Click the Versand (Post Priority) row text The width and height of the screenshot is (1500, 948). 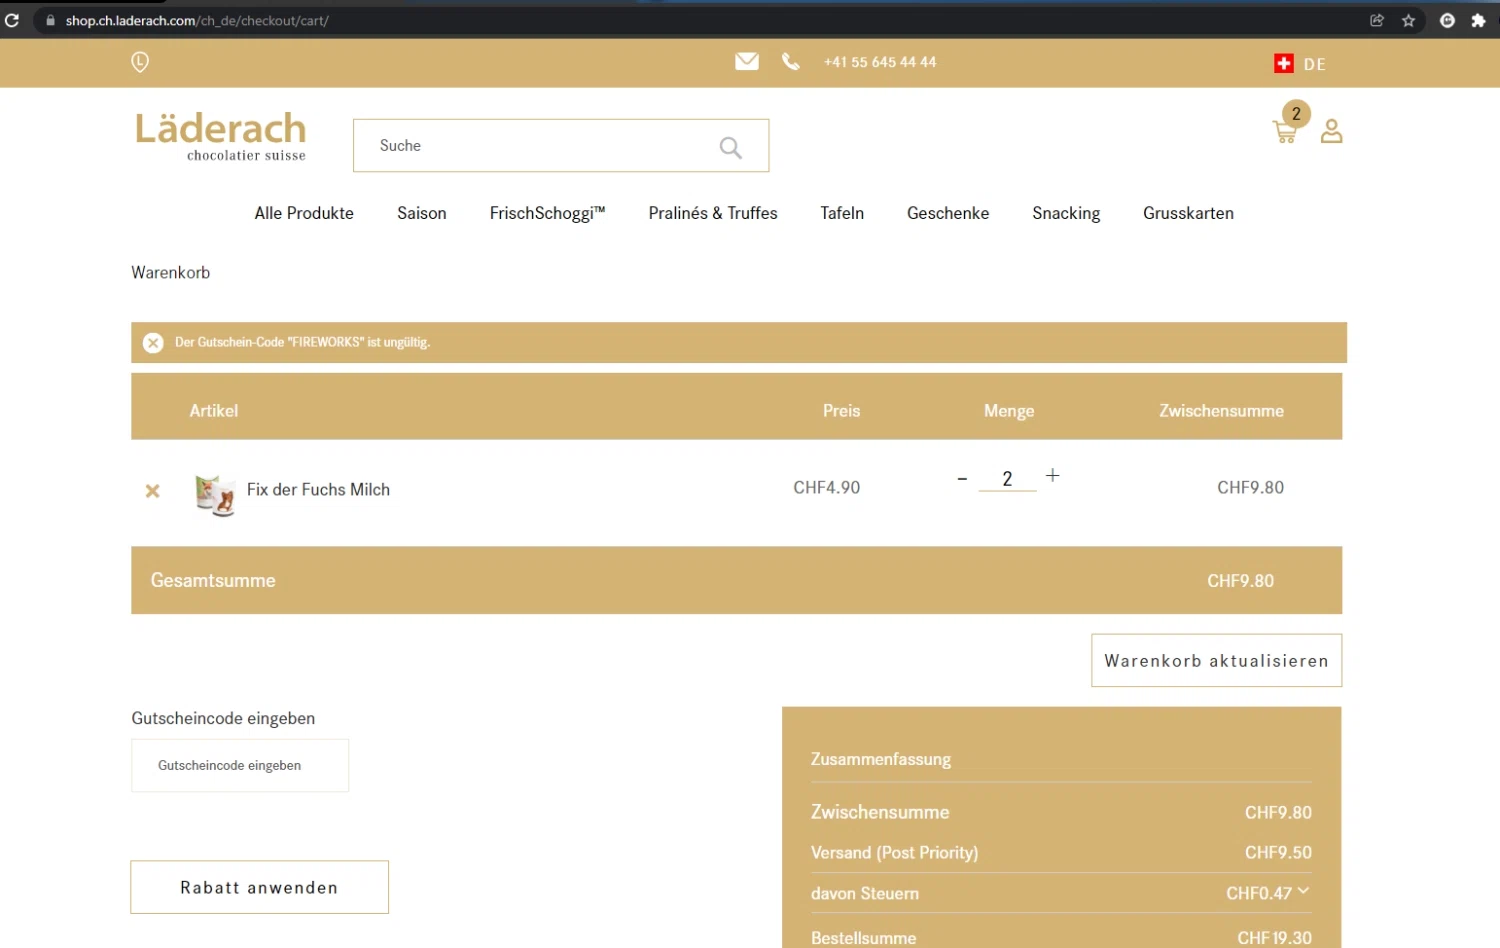point(894,853)
